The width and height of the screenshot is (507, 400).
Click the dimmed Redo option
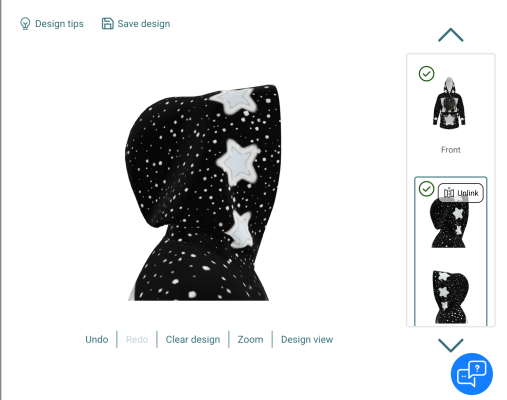[137, 339]
